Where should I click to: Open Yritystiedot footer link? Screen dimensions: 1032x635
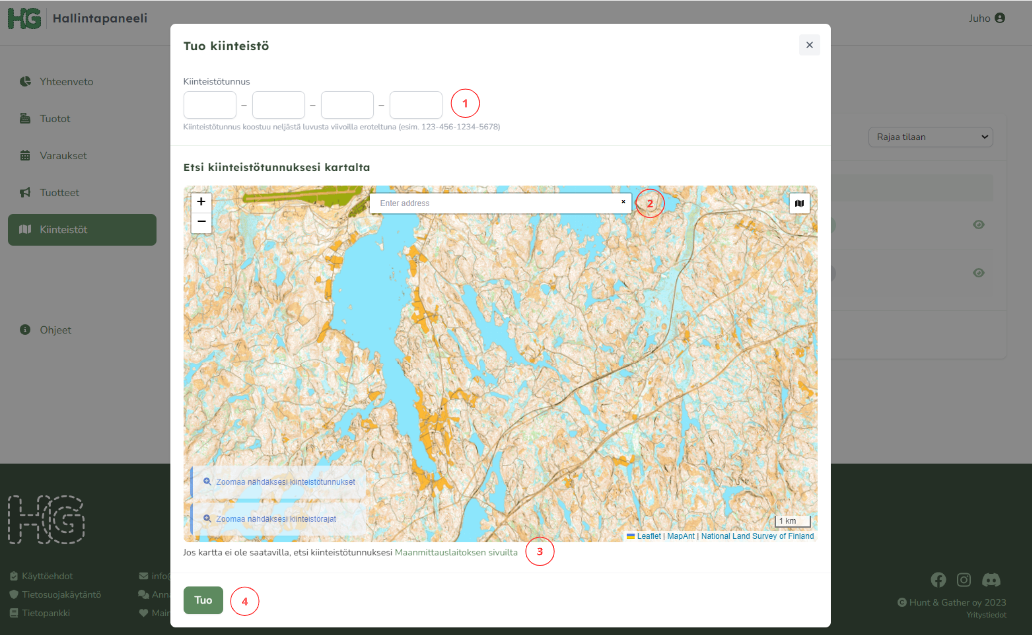point(986,615)
